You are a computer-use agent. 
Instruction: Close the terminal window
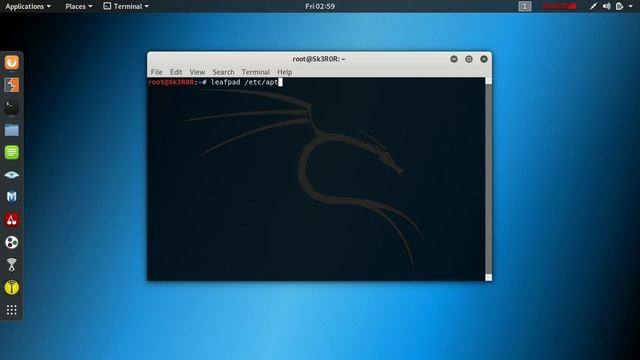click(x=484, y=59)
